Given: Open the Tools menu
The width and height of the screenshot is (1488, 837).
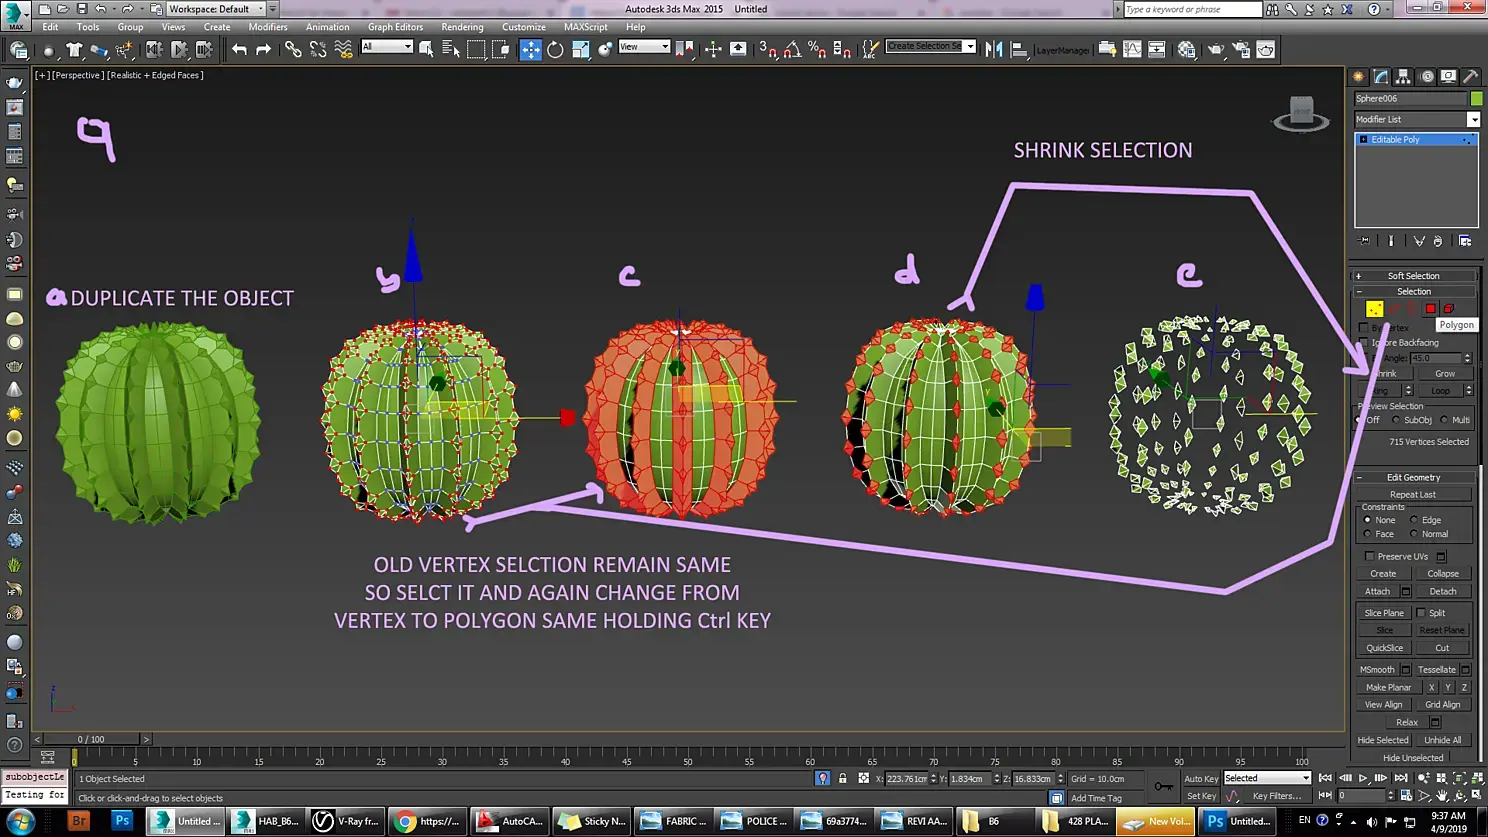Looking at the screenshot, I should point(88,27).
